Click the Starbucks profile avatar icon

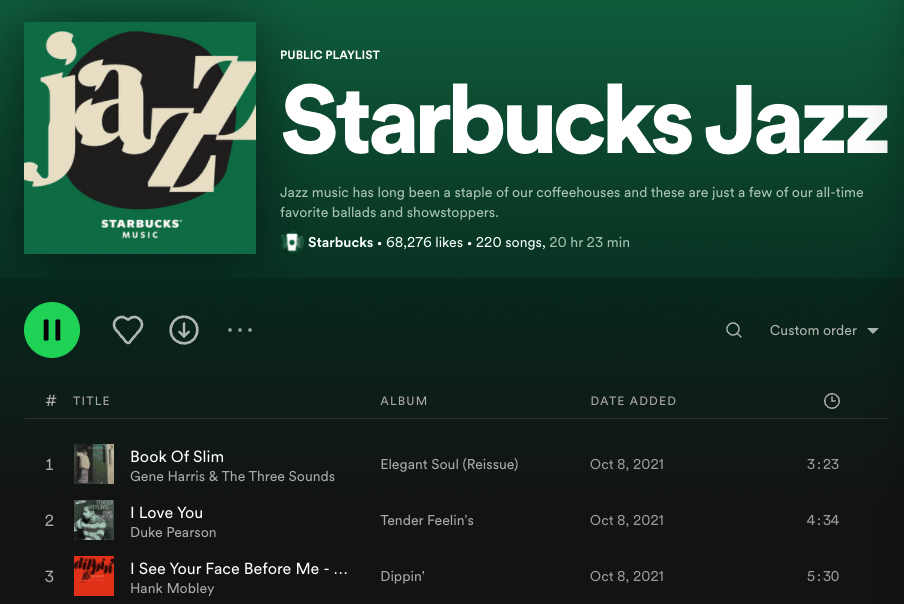292,242
